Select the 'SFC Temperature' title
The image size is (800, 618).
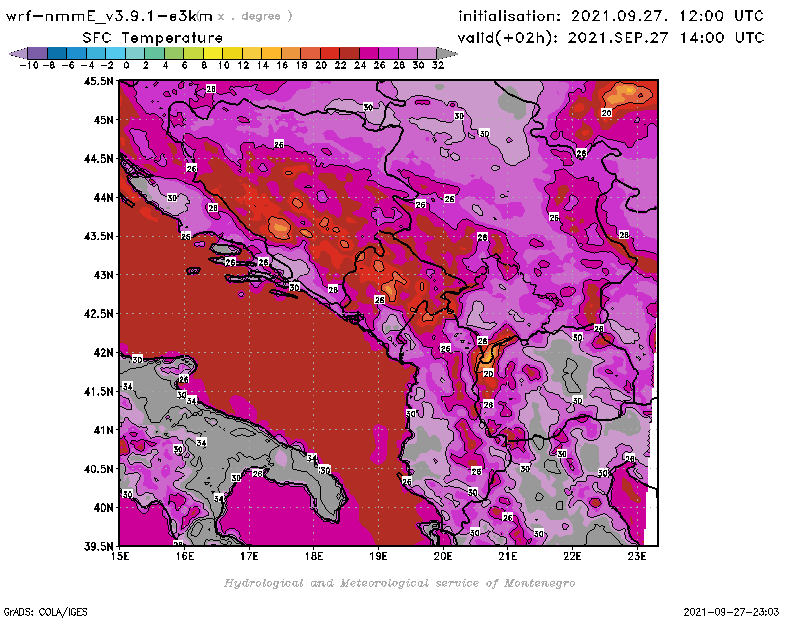(153, 38)
